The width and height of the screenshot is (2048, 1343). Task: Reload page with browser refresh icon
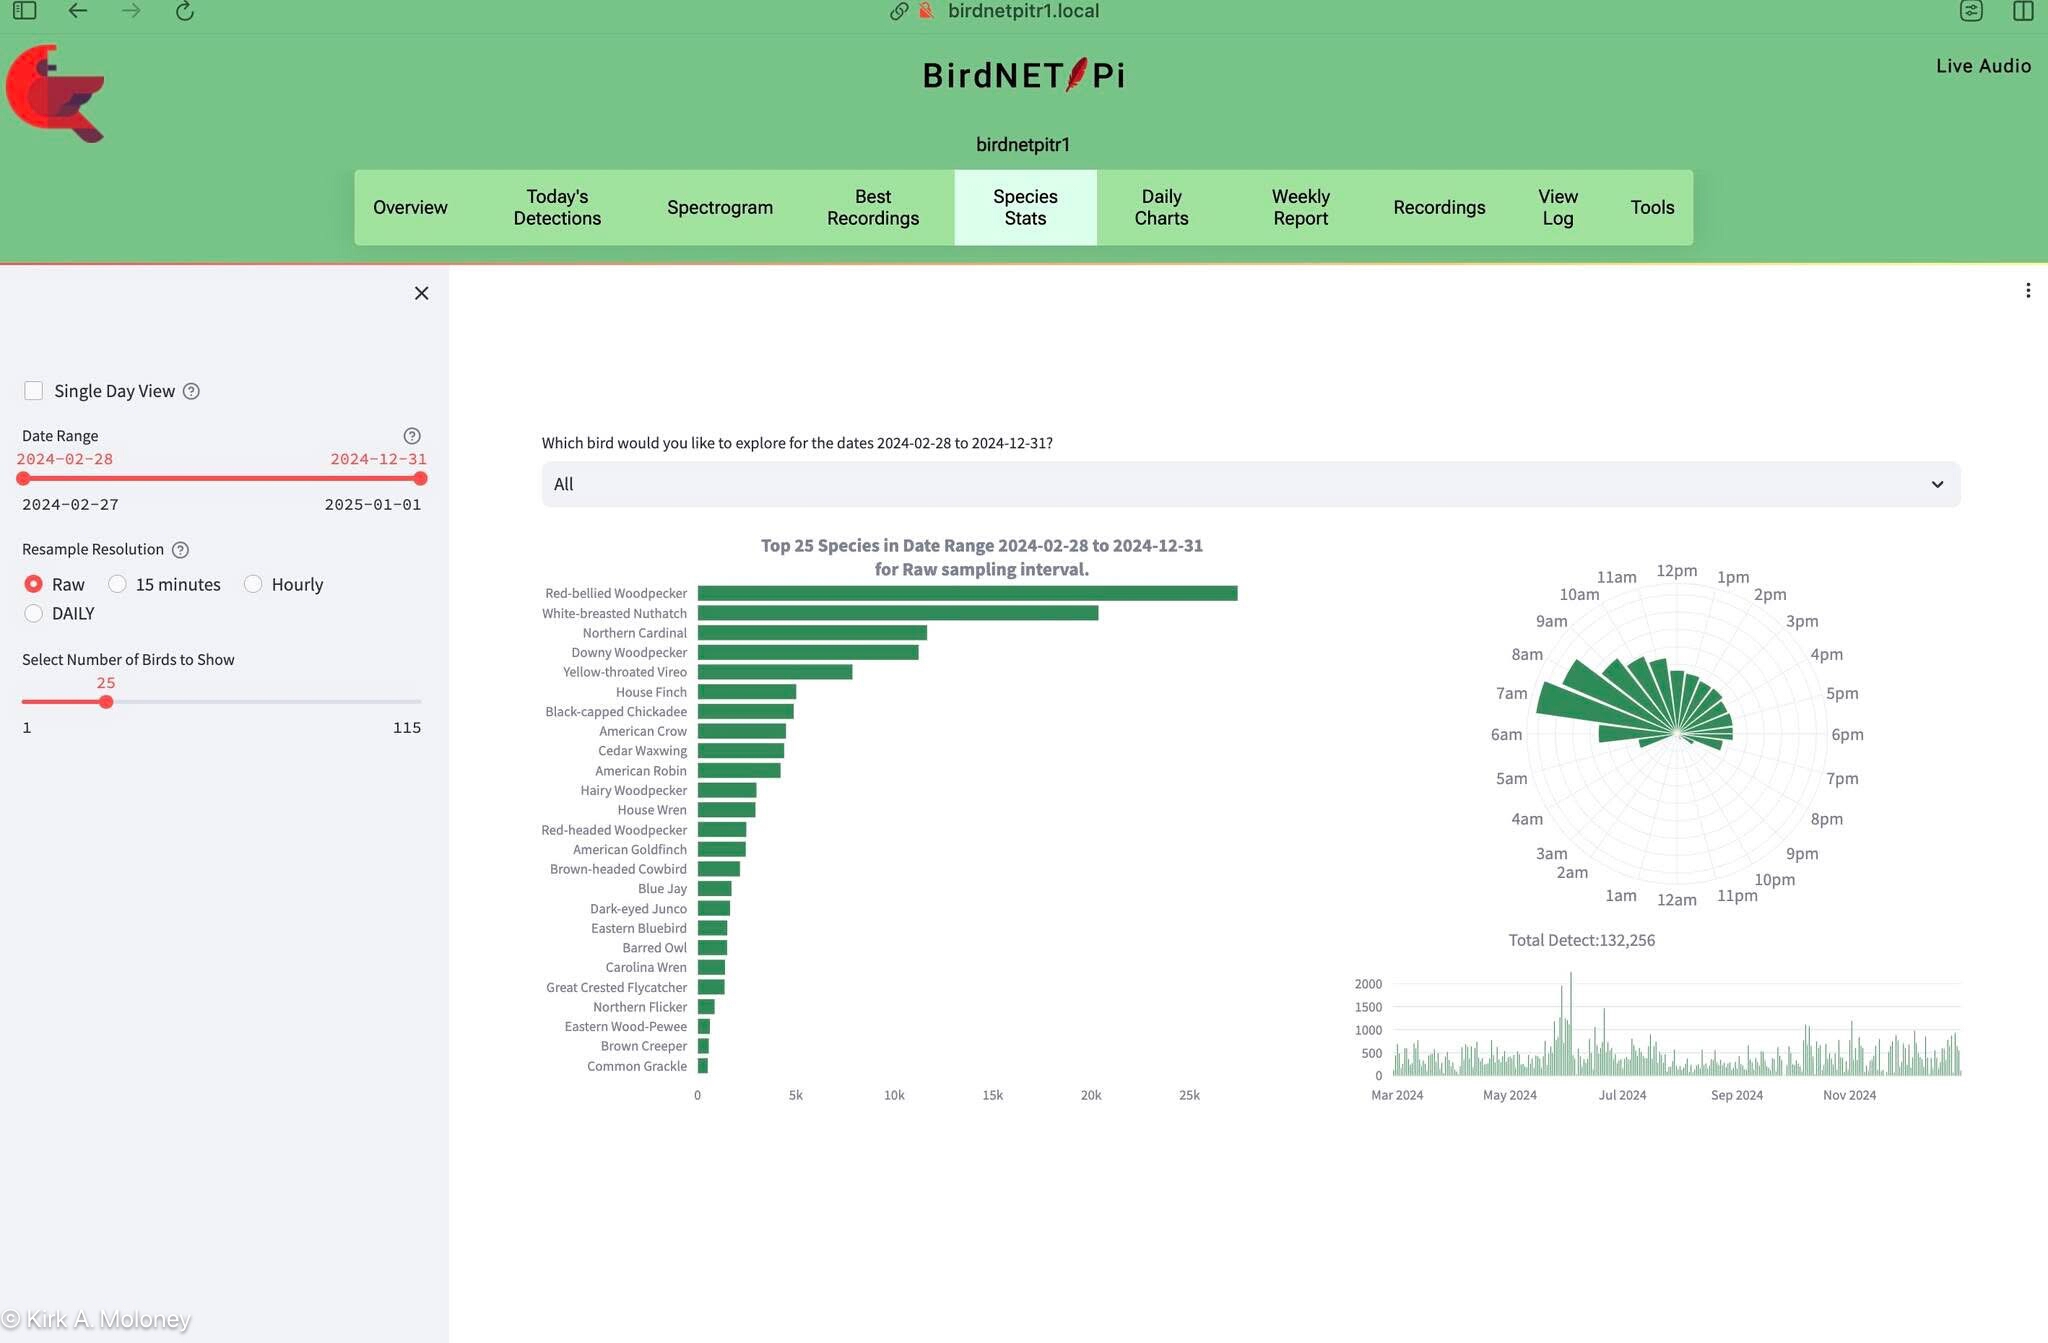point(184,11)
